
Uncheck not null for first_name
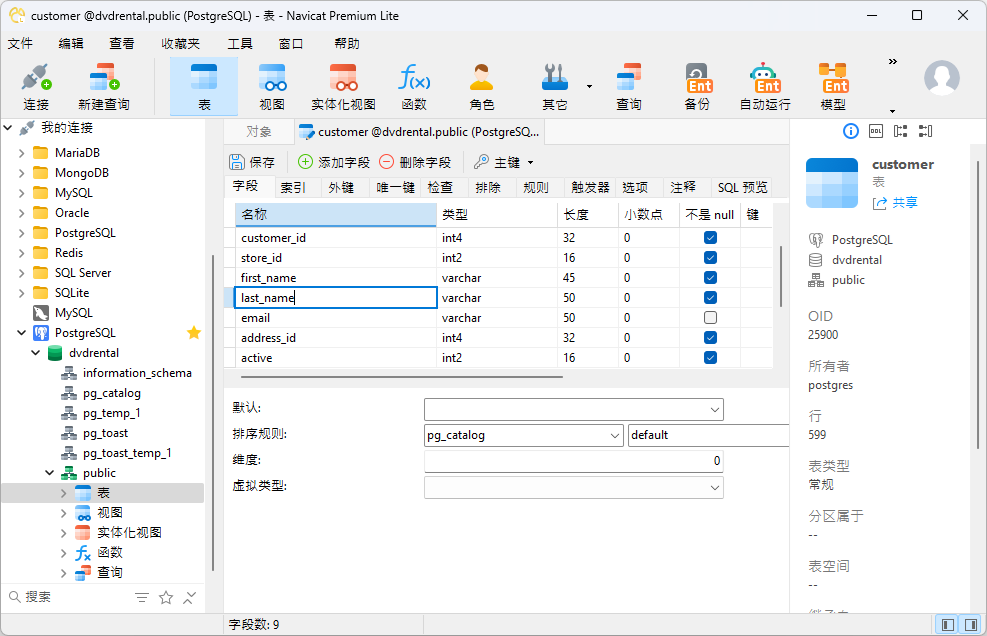tap(710, 278)
